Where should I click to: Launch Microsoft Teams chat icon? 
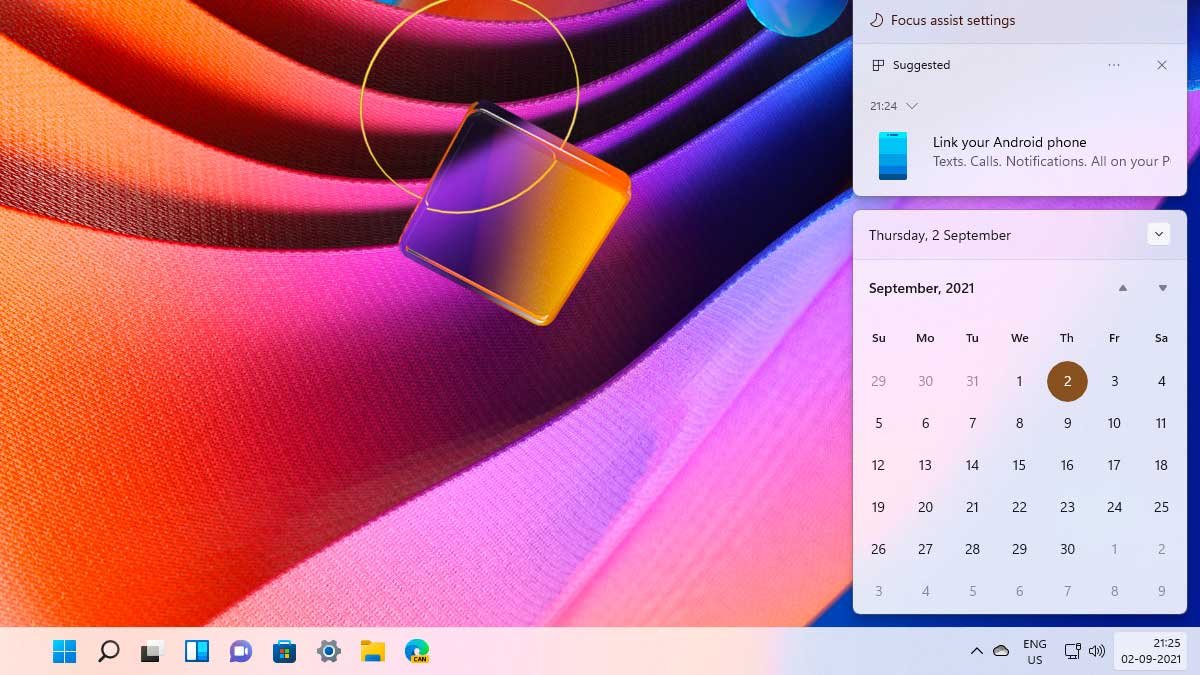[240, 651]
